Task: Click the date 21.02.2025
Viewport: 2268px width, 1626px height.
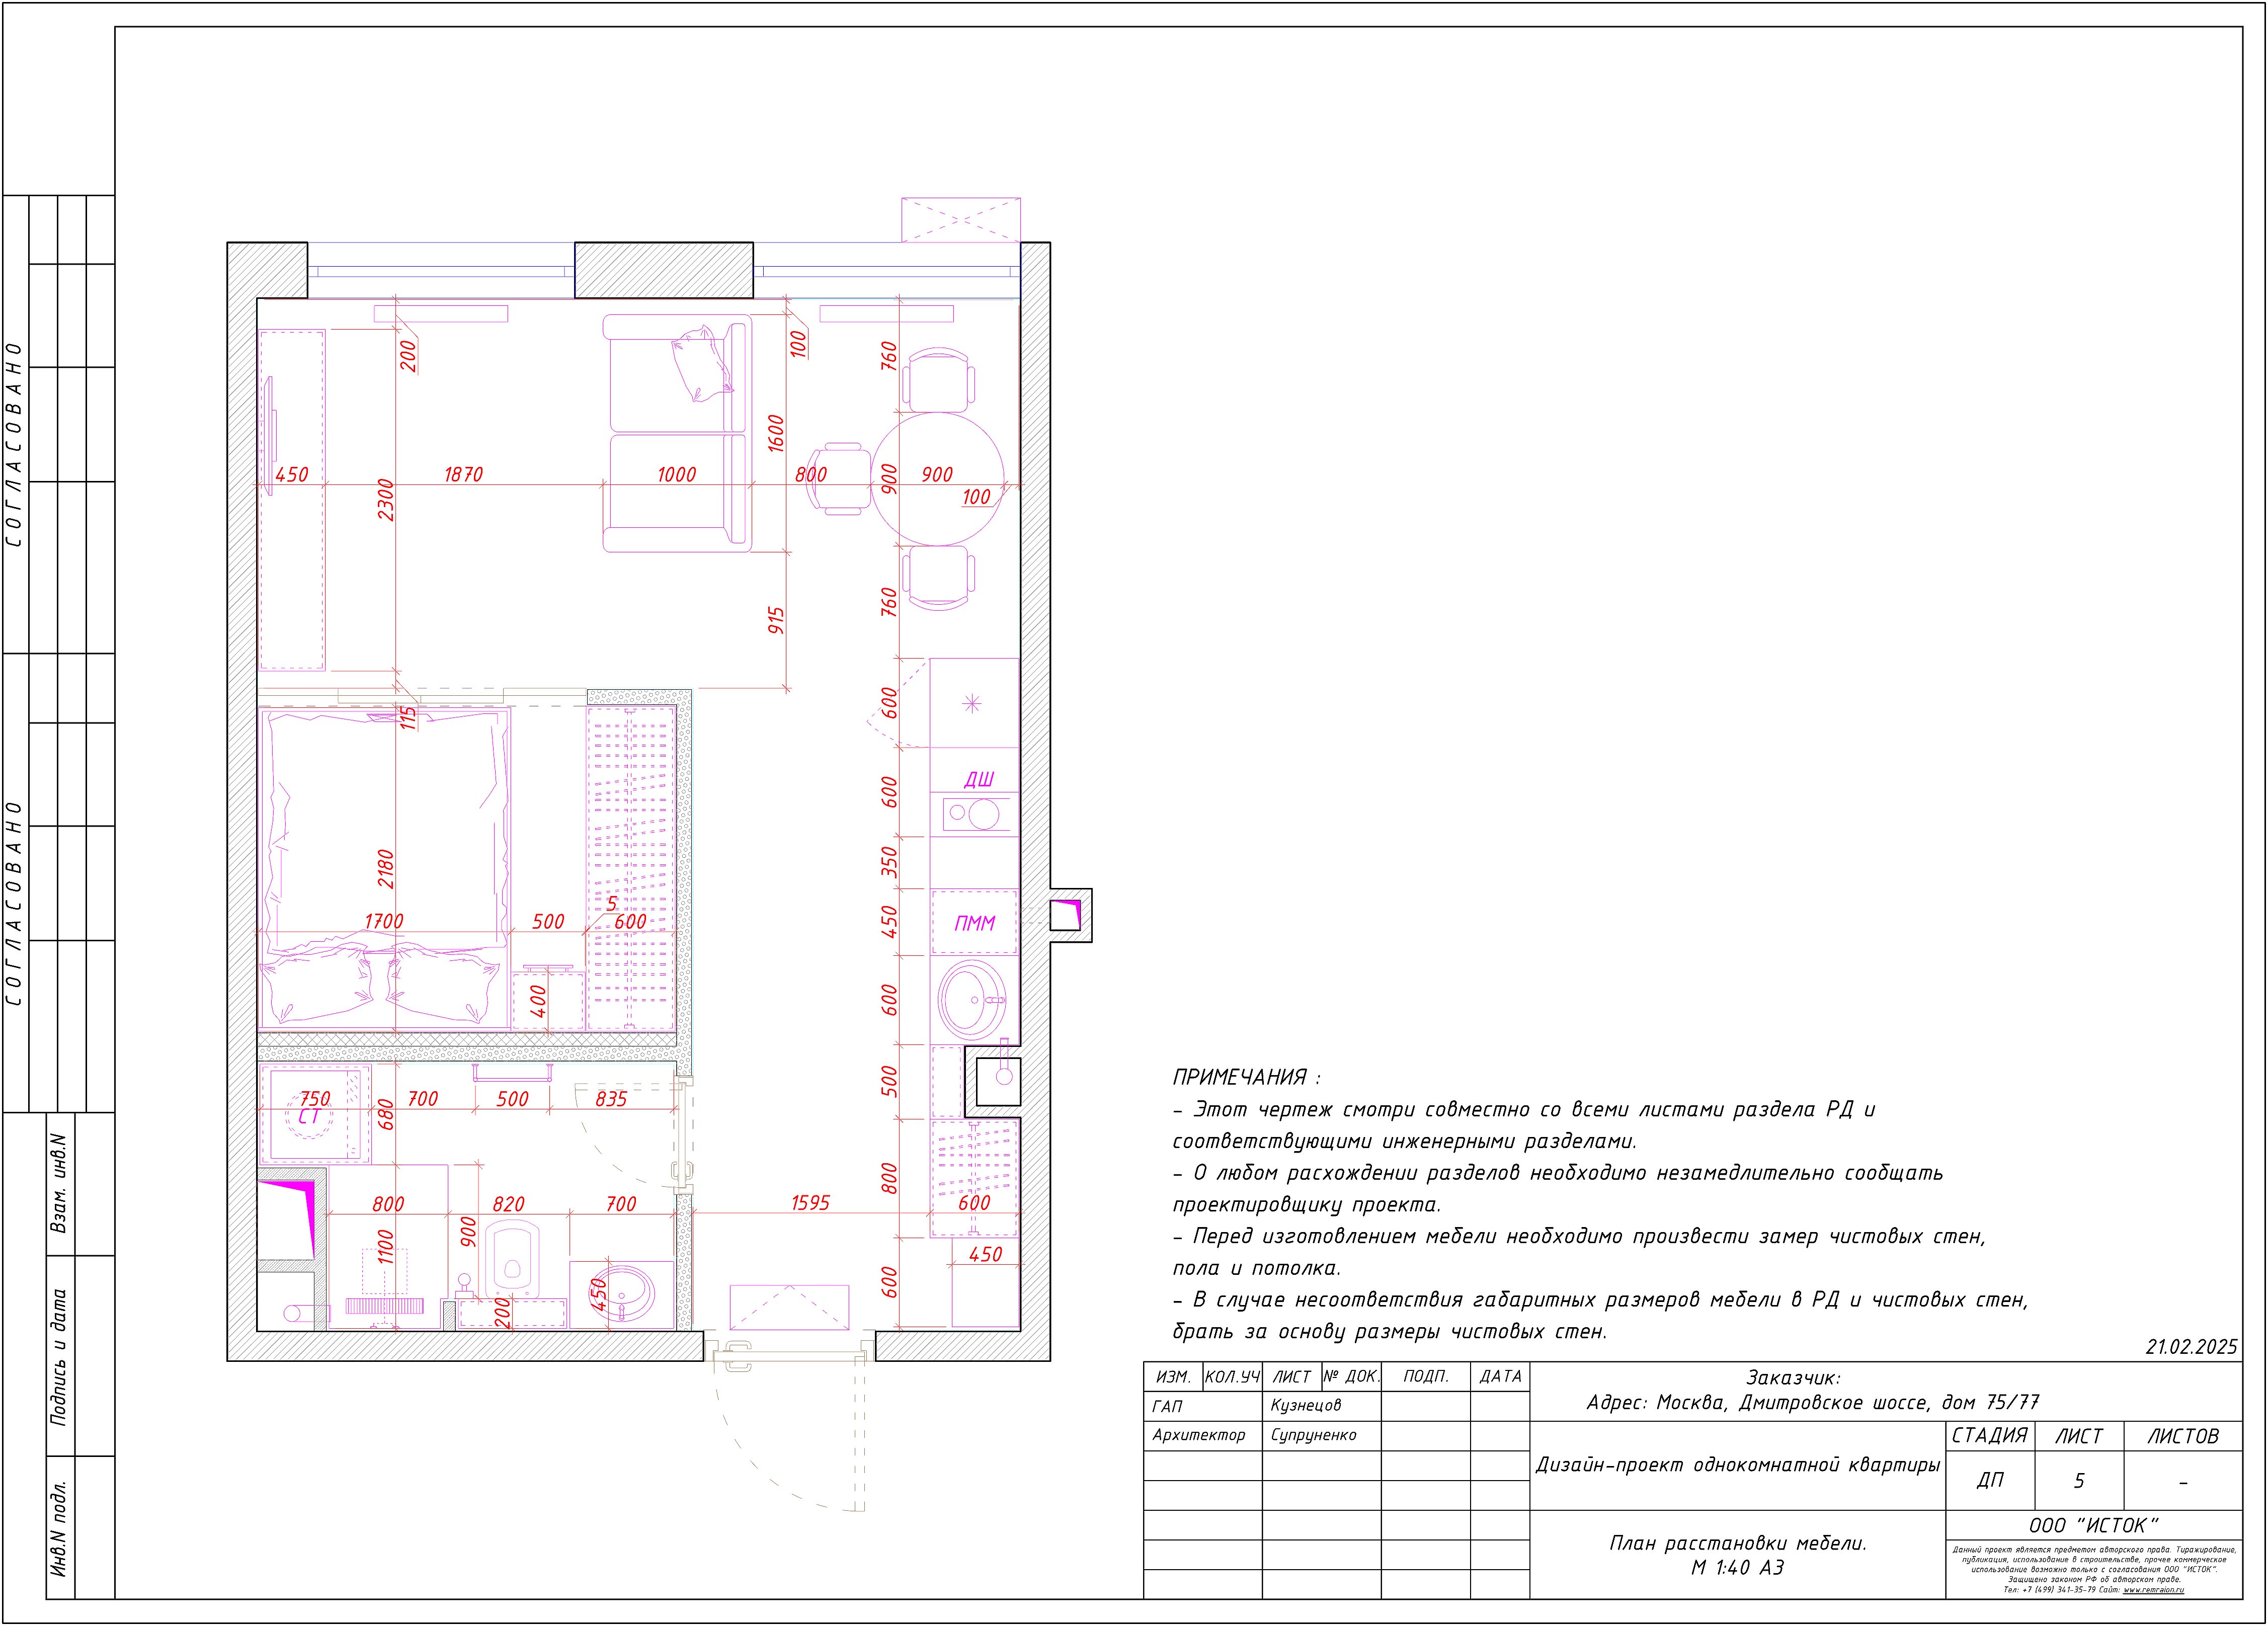Action: pyautogui.click(x=2191, y=1346)
